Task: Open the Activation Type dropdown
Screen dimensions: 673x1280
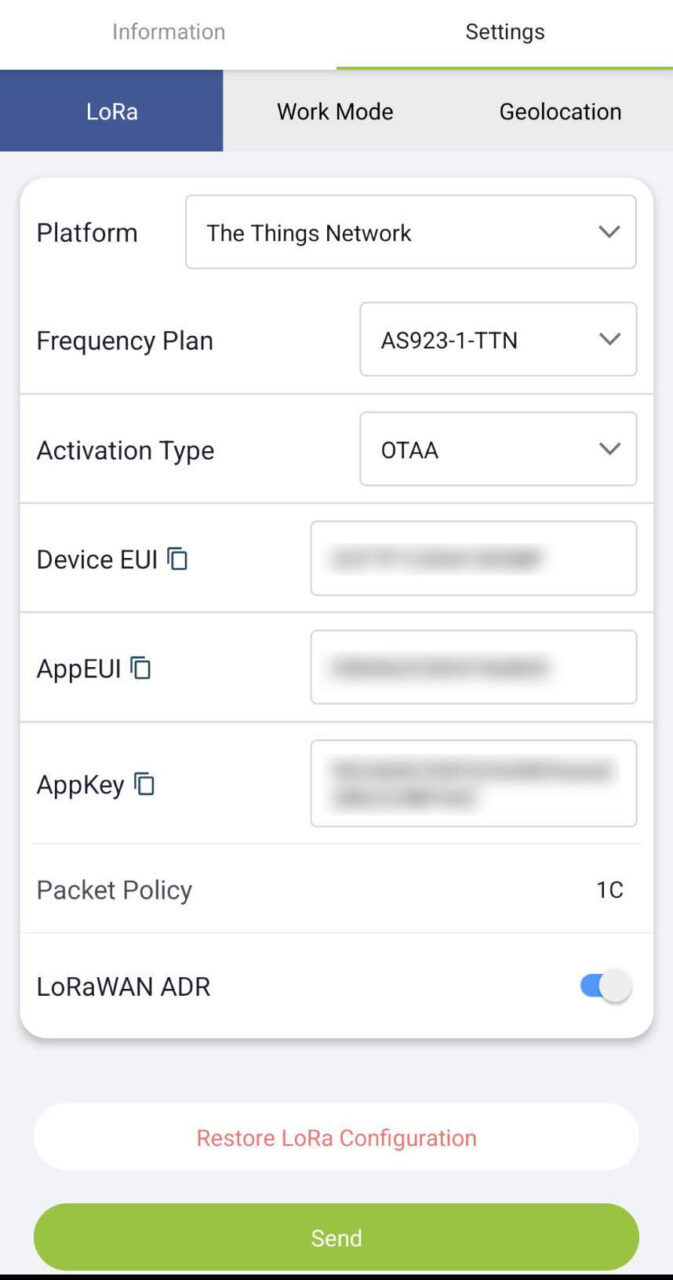Action: click(x=497, y=450)
